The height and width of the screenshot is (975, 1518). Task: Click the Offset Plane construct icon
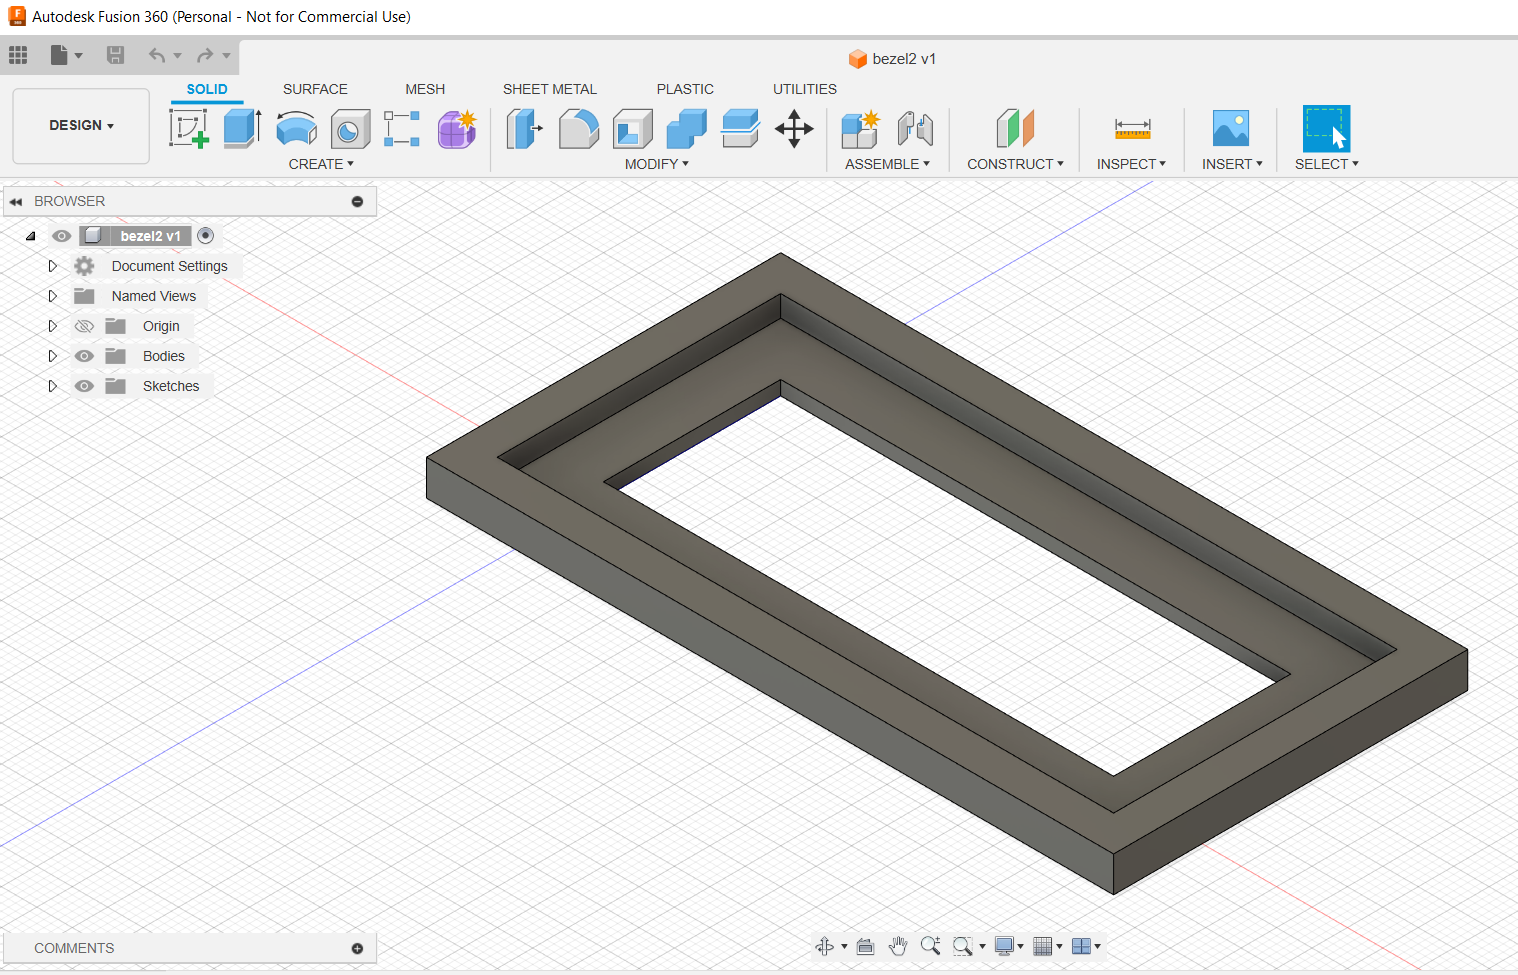pos(1015,129)
